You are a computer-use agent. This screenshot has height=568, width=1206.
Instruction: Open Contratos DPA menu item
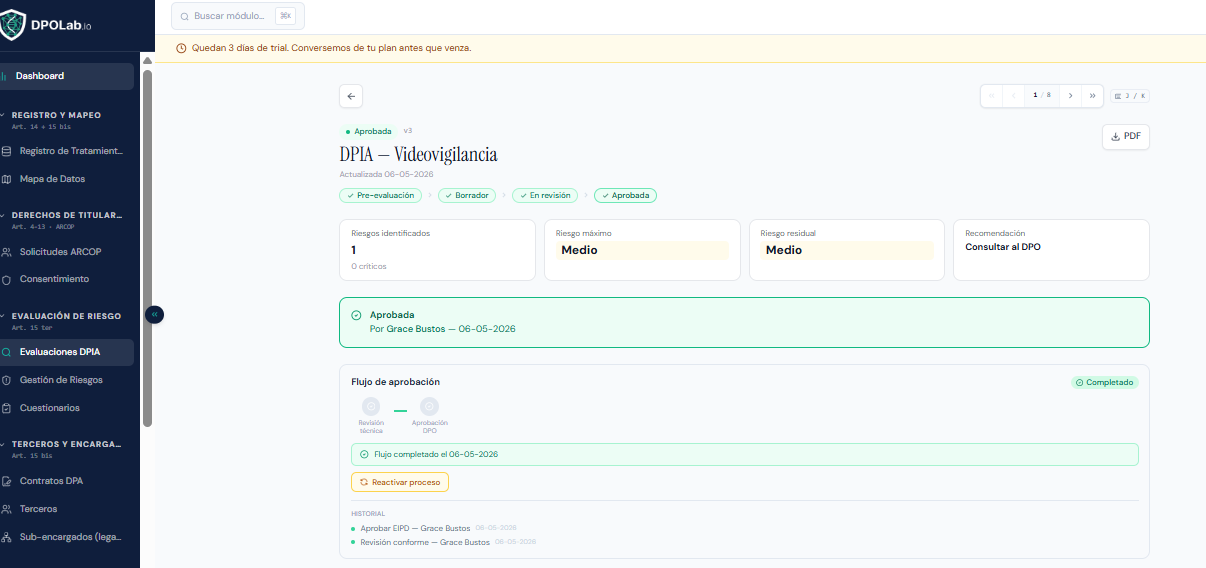click(x=66, y=481)
